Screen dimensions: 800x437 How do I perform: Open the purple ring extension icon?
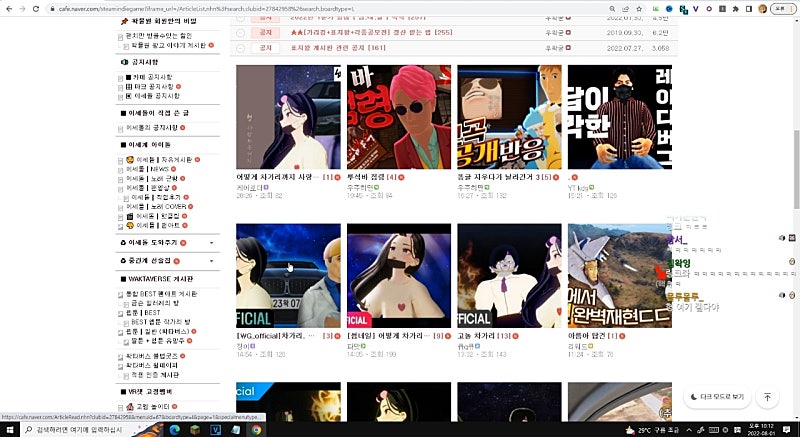709,9
